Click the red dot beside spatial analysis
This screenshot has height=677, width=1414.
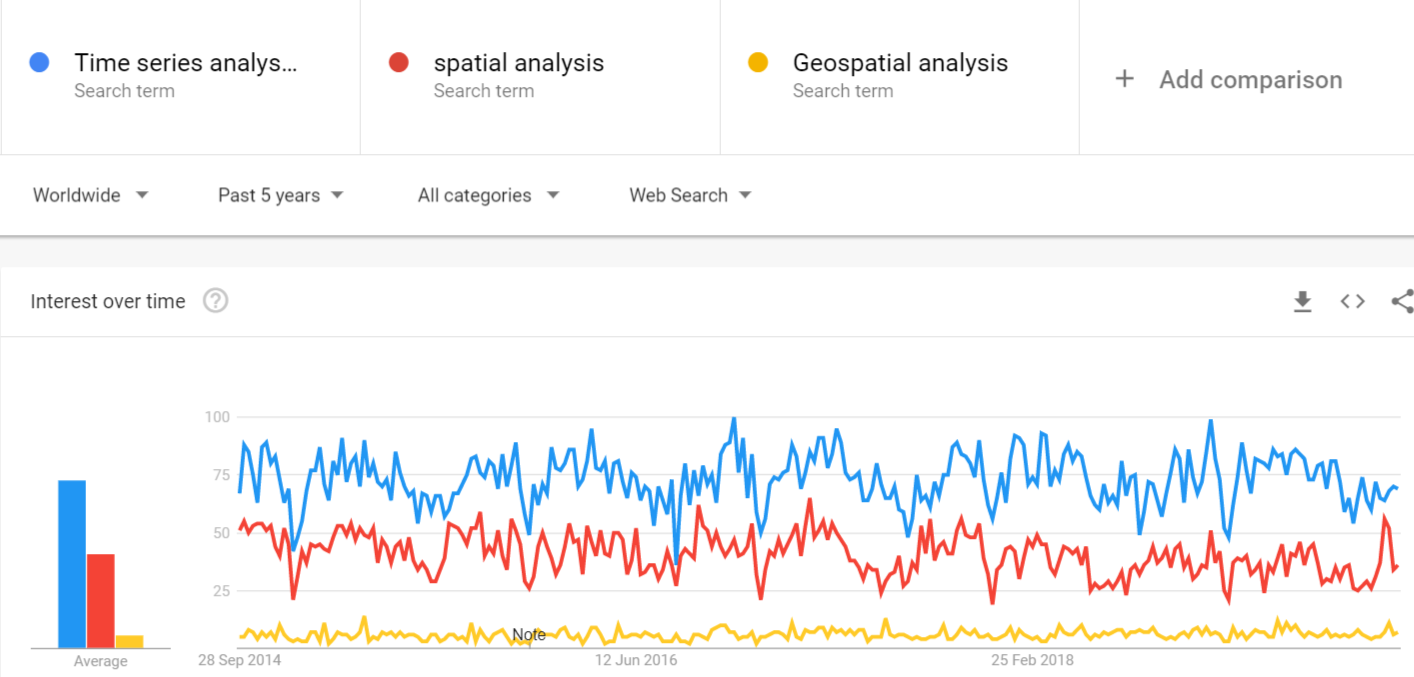point(399,63)
